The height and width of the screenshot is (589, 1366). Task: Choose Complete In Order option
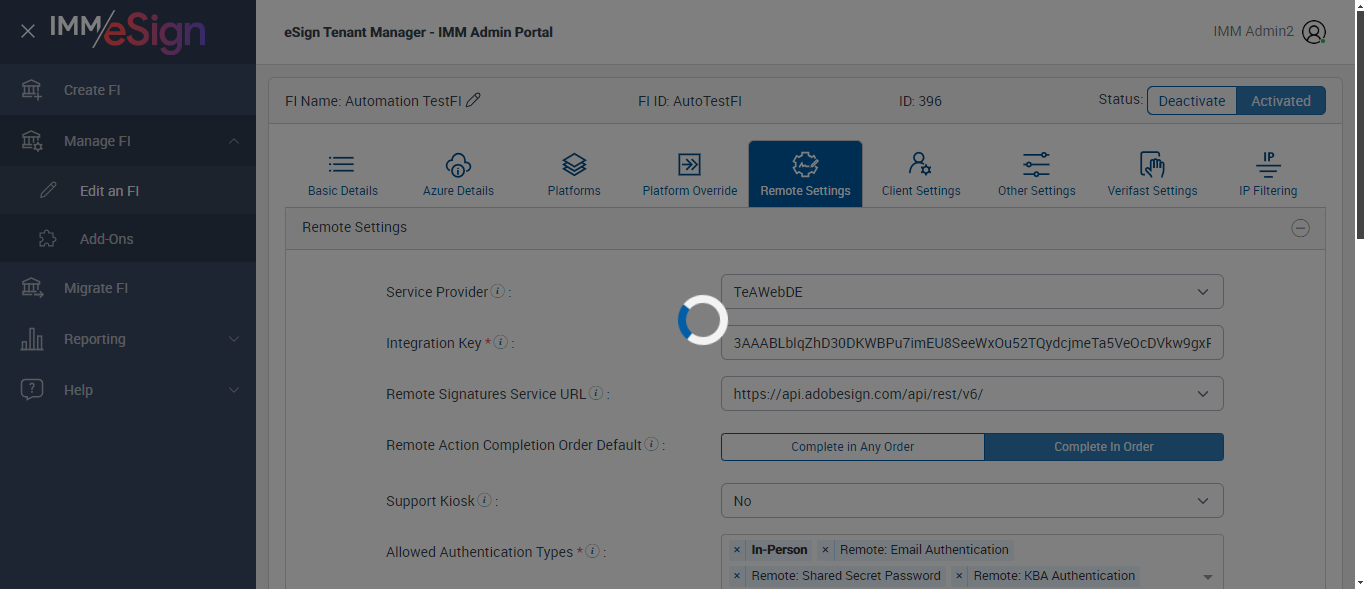1104,447
